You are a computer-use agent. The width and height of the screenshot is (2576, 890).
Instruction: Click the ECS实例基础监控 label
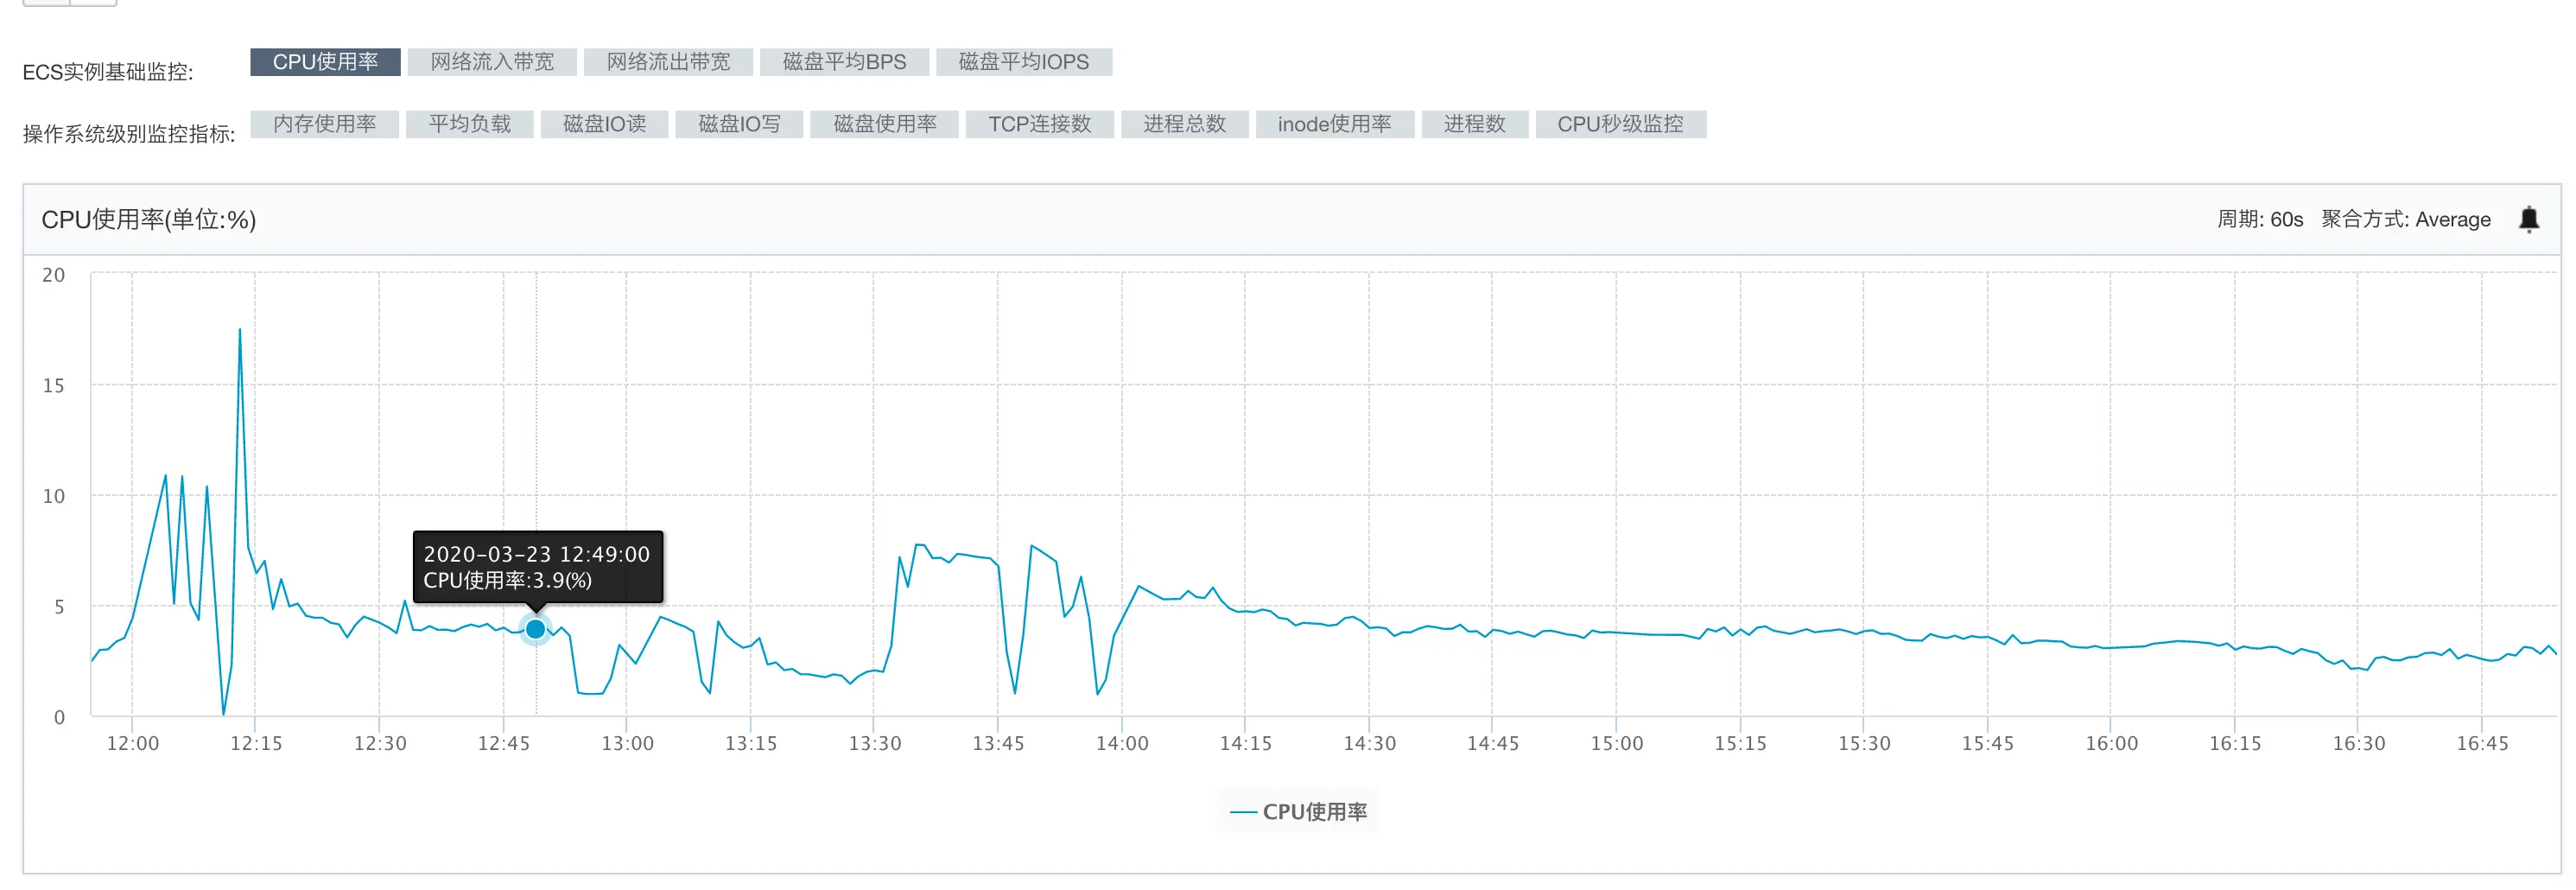coord(108,72)
